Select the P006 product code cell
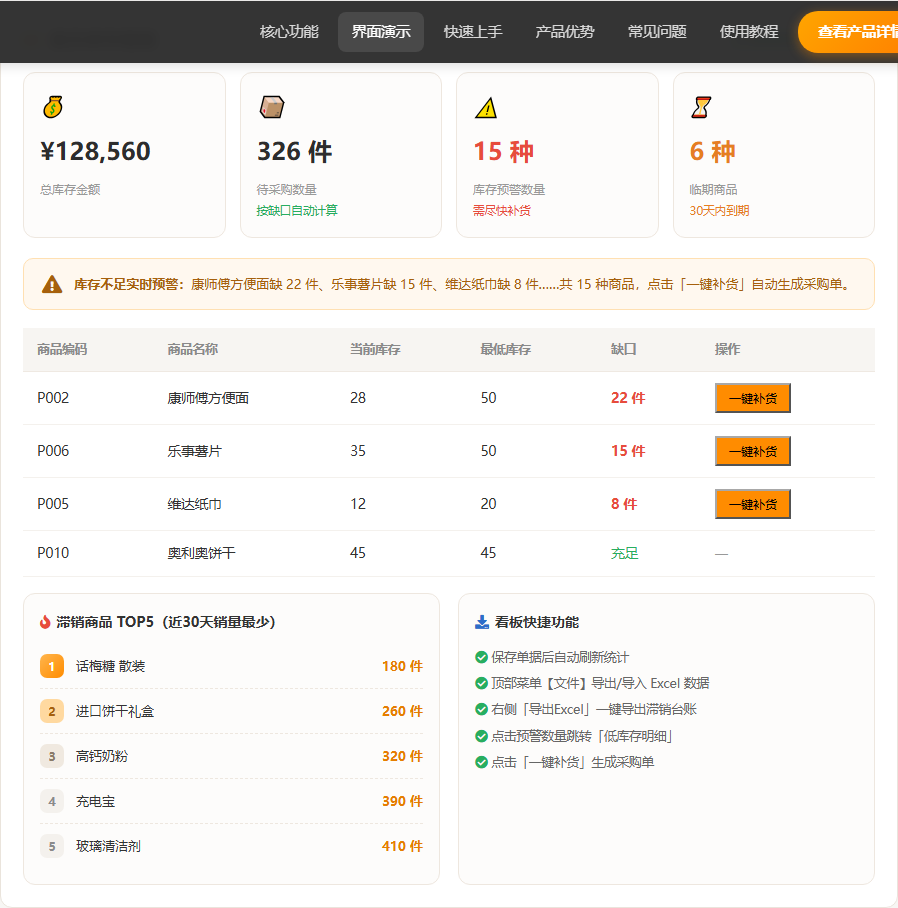The width and height of the screenshot is (898, 908). pyautogui.click(x=53, y=451)
